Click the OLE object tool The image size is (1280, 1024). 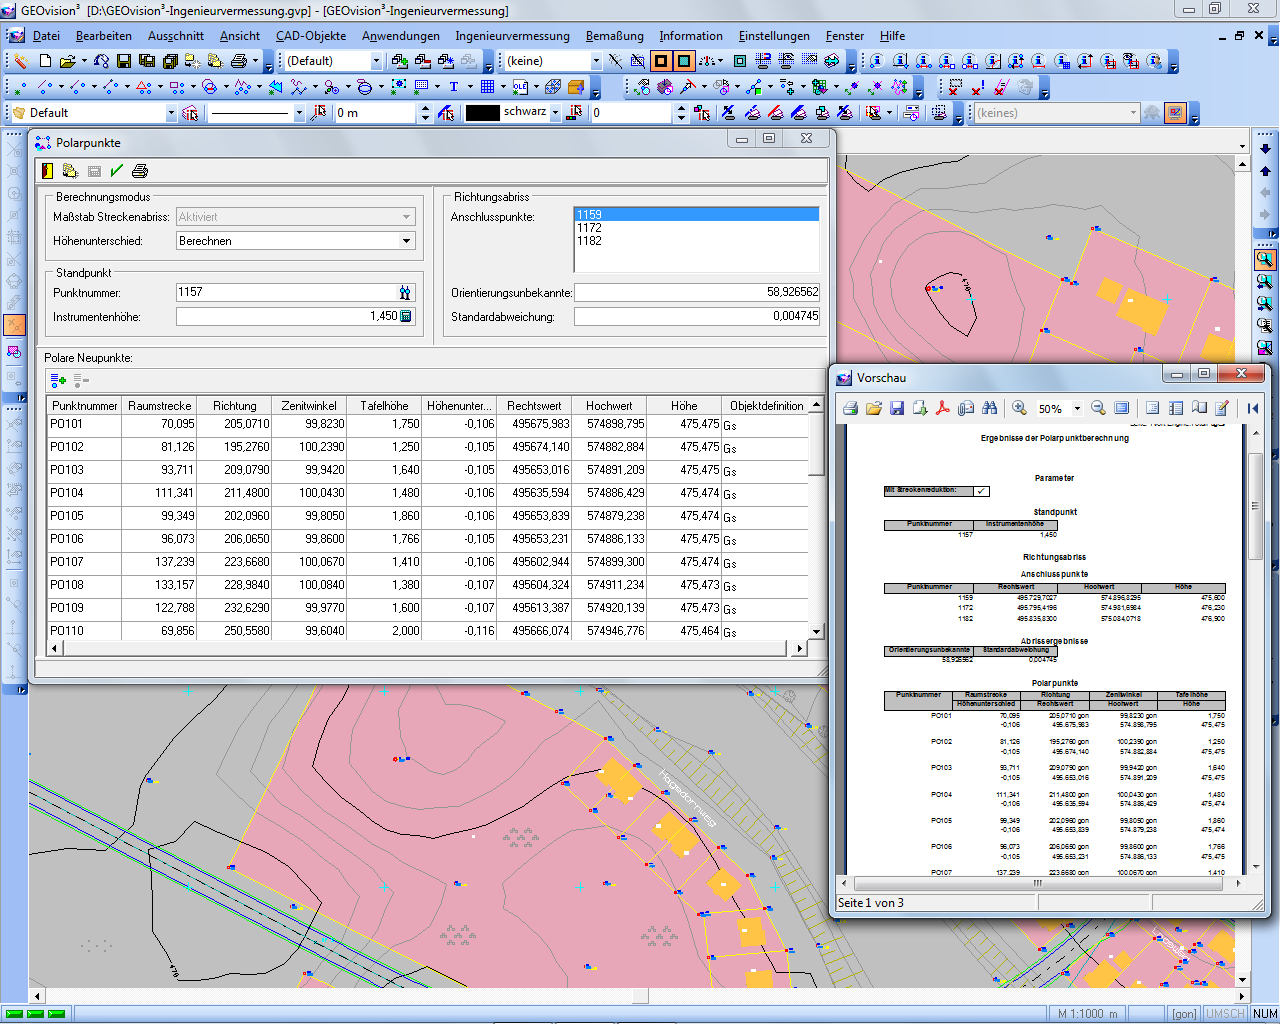(520, 87)
